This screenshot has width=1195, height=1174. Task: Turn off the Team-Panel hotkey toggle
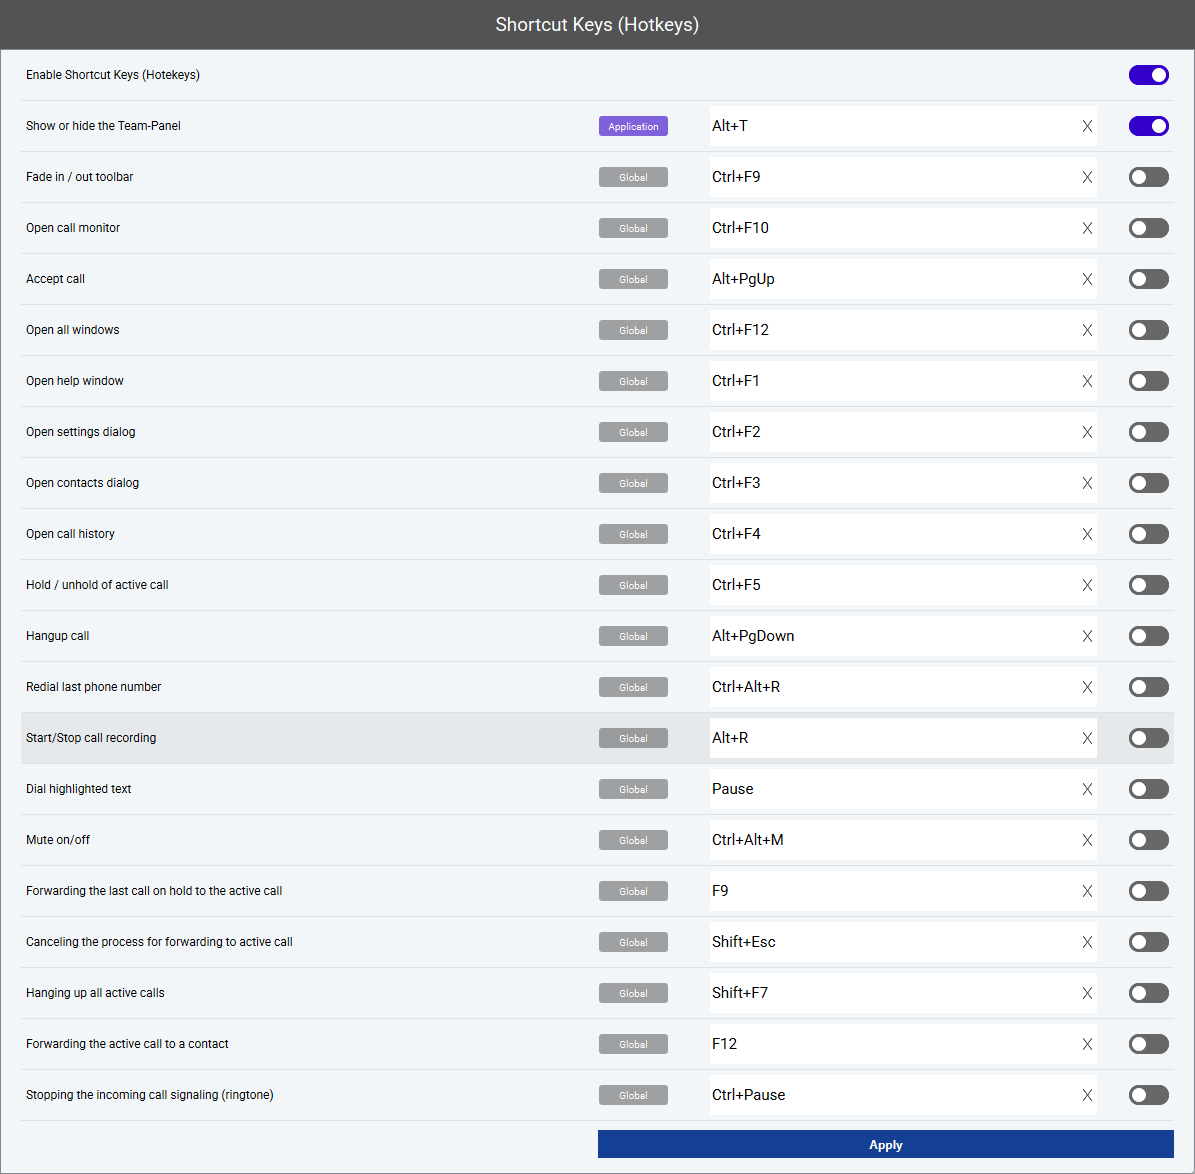click(x=1148, y=126)
